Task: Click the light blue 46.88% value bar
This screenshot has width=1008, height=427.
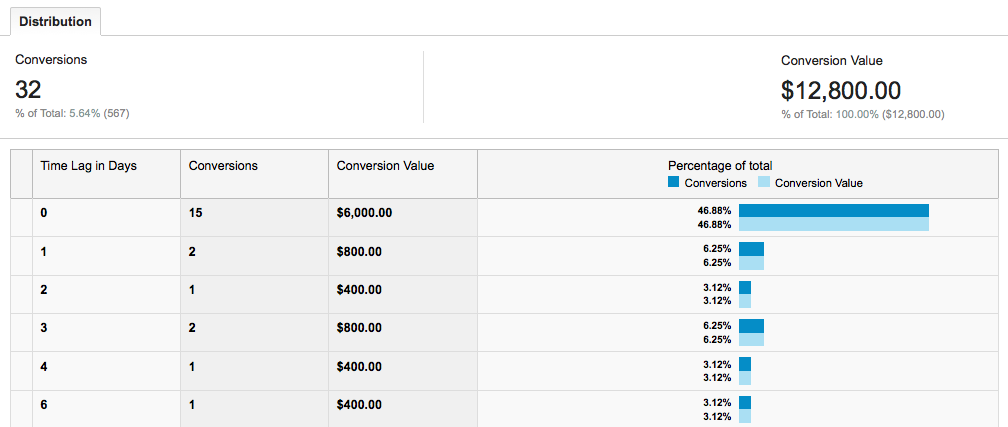Action: tap(833, 224)
